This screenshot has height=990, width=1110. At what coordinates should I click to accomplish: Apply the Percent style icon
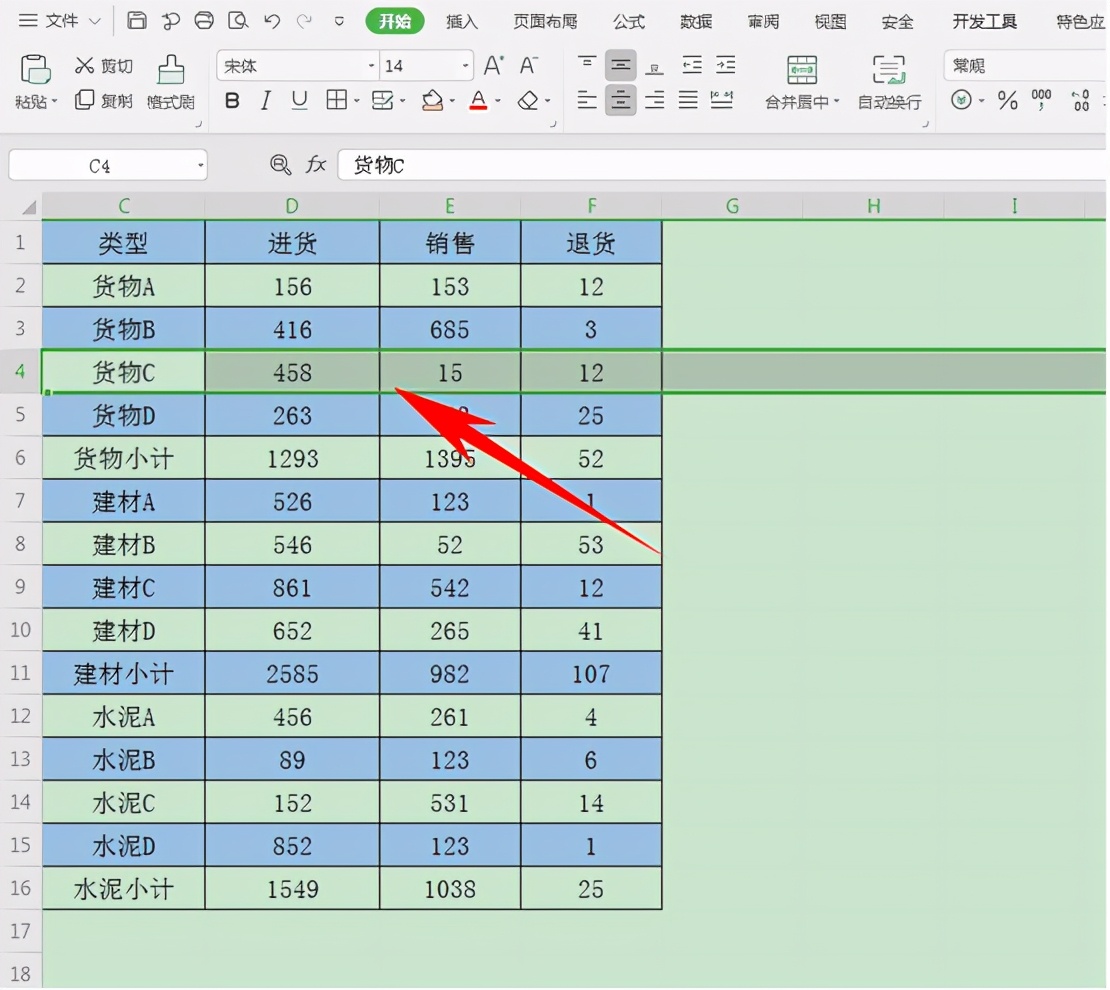[1007, 99]
